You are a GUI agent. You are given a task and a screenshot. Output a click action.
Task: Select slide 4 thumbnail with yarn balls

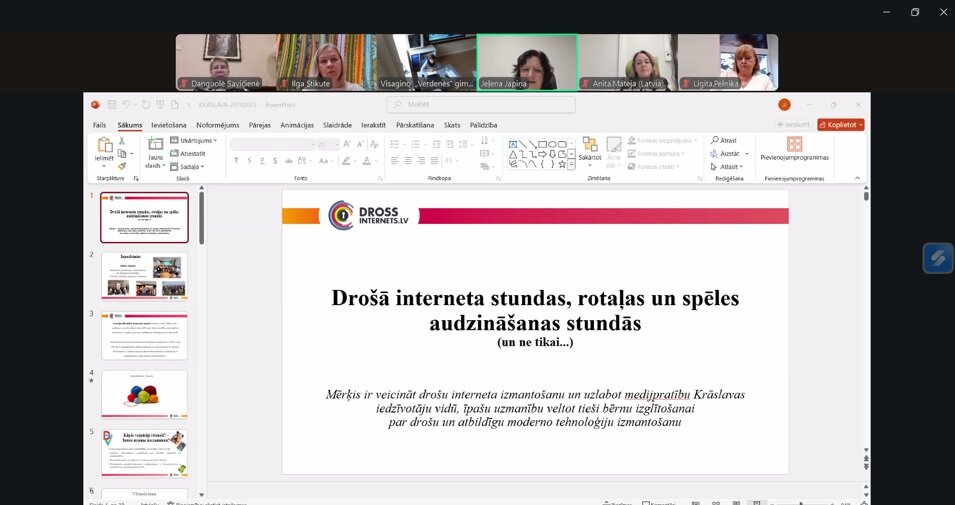coord(144,394)
